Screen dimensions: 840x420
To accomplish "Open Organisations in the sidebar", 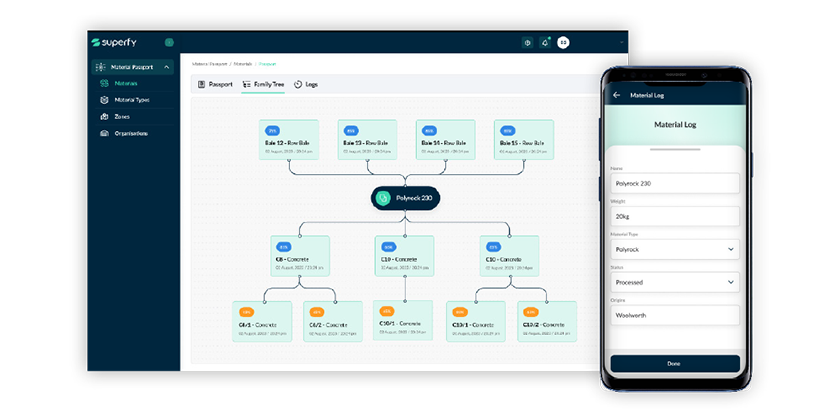I will coord(130,133).
